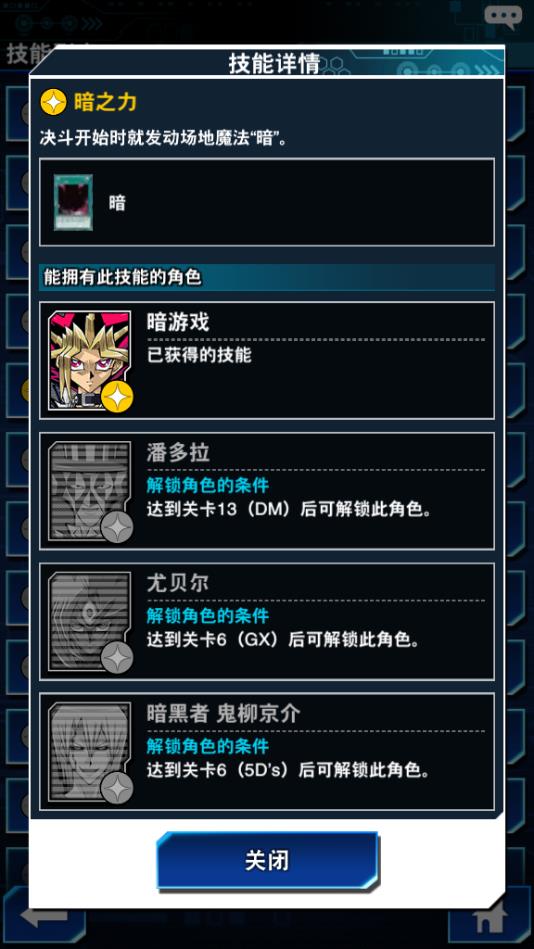The height and width of the screenshot is (949, 534).
Task: Tap the home icon at bottom right
Action: point(489,918)
